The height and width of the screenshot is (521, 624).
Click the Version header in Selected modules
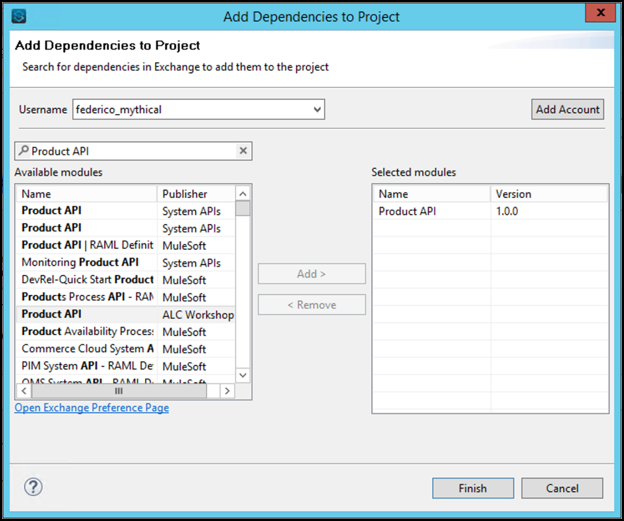(549, 194)
